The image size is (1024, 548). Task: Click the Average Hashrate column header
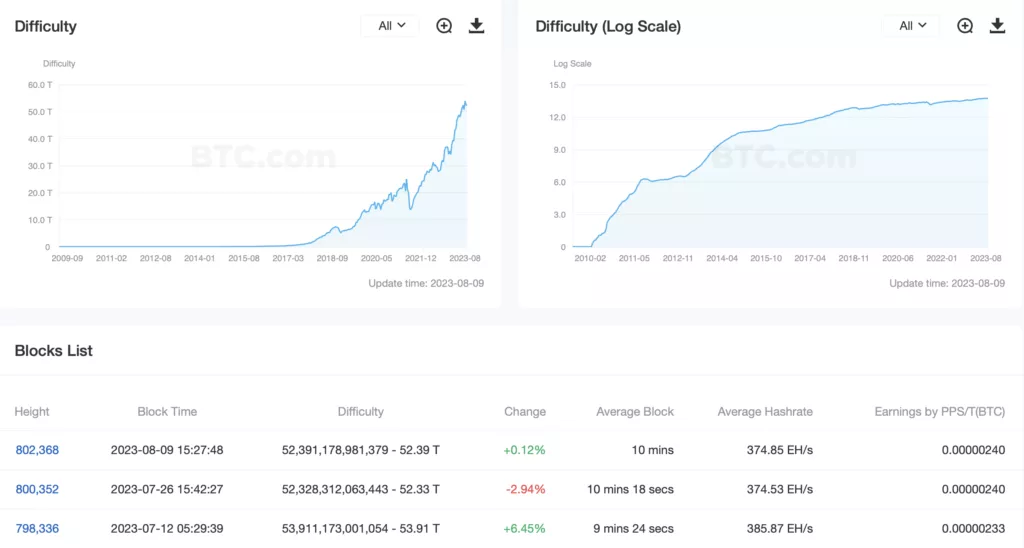(765, 411)
